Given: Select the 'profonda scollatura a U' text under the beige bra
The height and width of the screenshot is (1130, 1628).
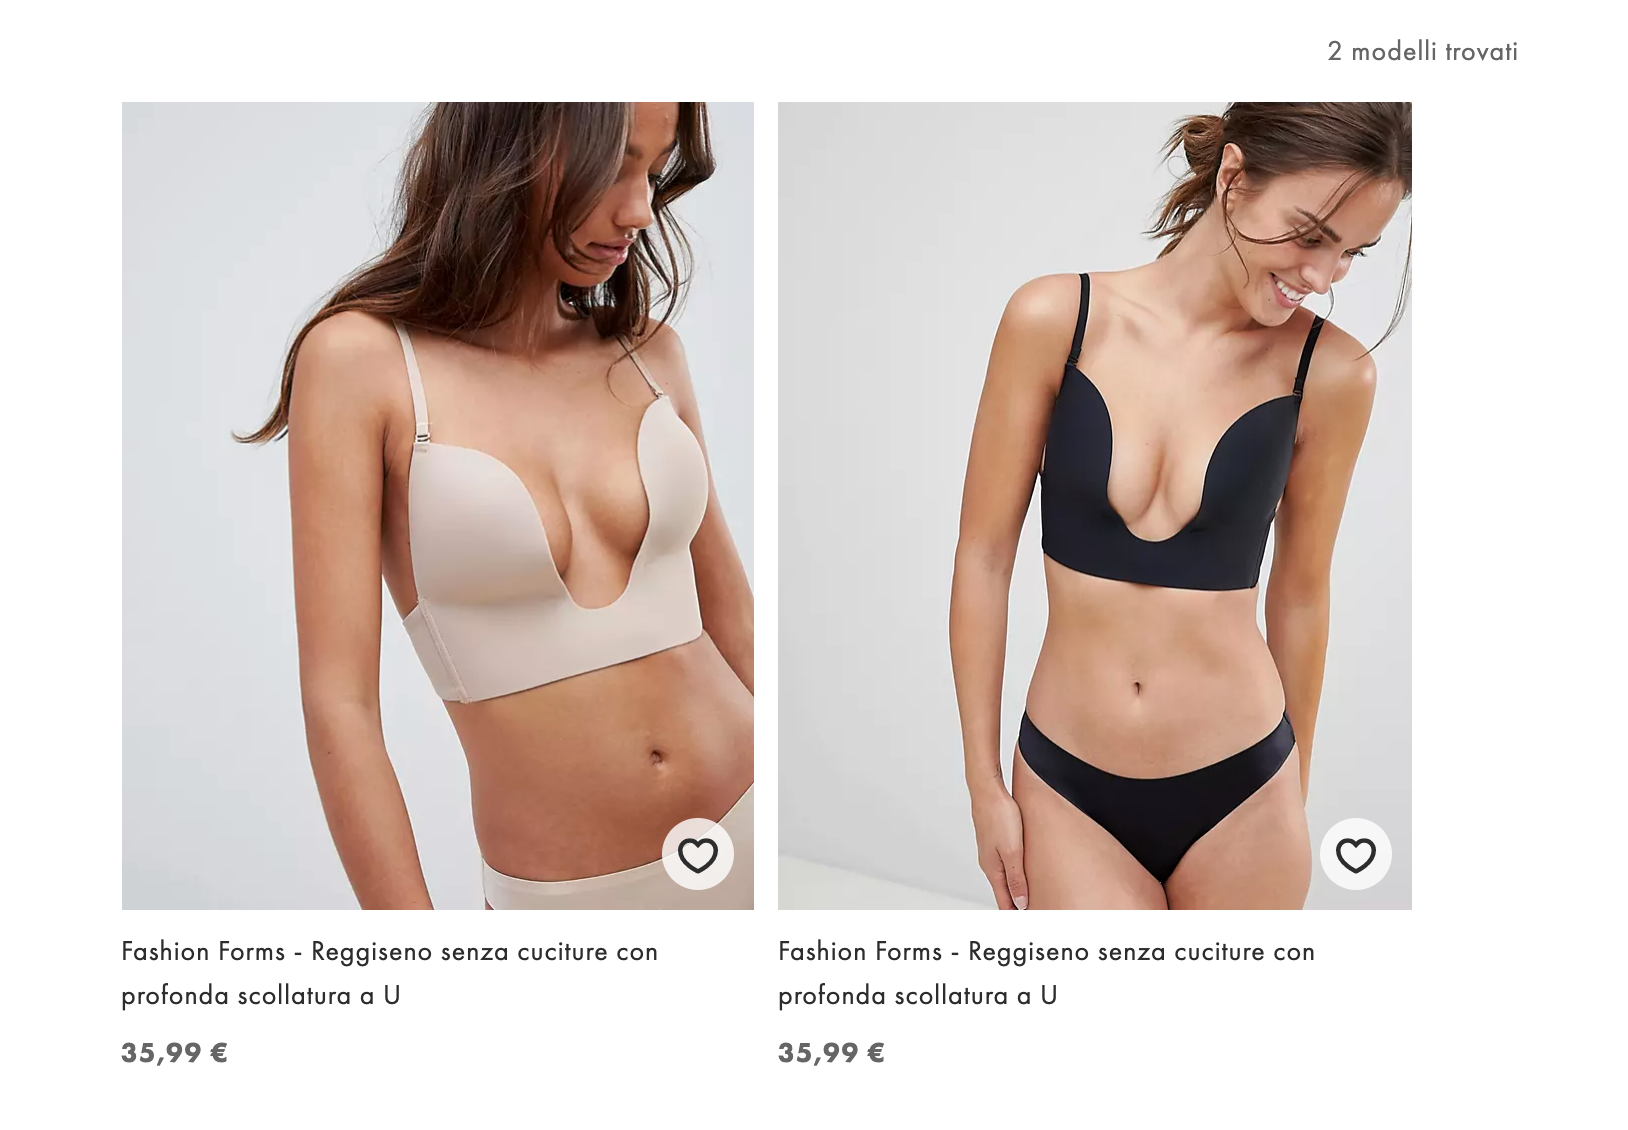Looking at the screenshot, I should (261, 996).
